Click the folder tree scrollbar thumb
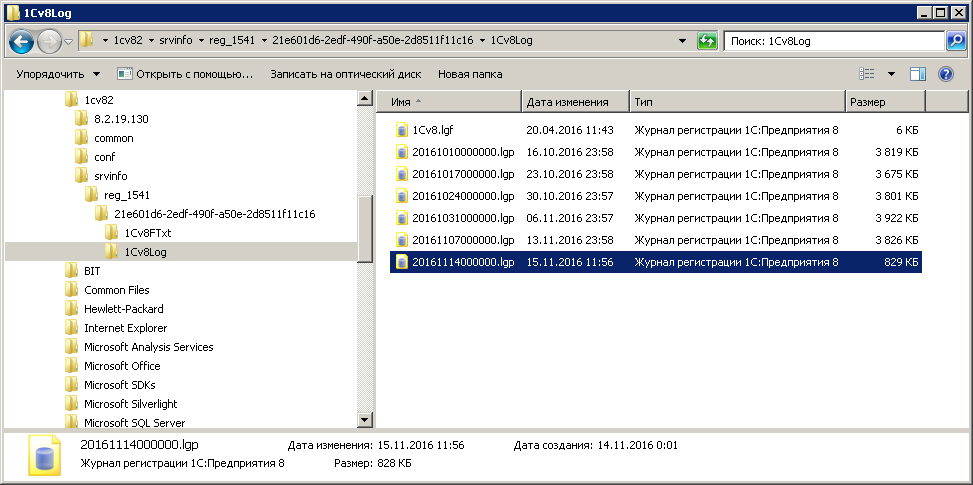 (365, 229)
